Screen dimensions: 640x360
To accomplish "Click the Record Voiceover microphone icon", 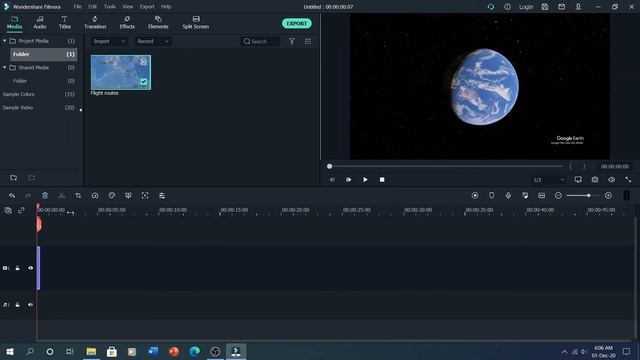I will pos(508,196).
